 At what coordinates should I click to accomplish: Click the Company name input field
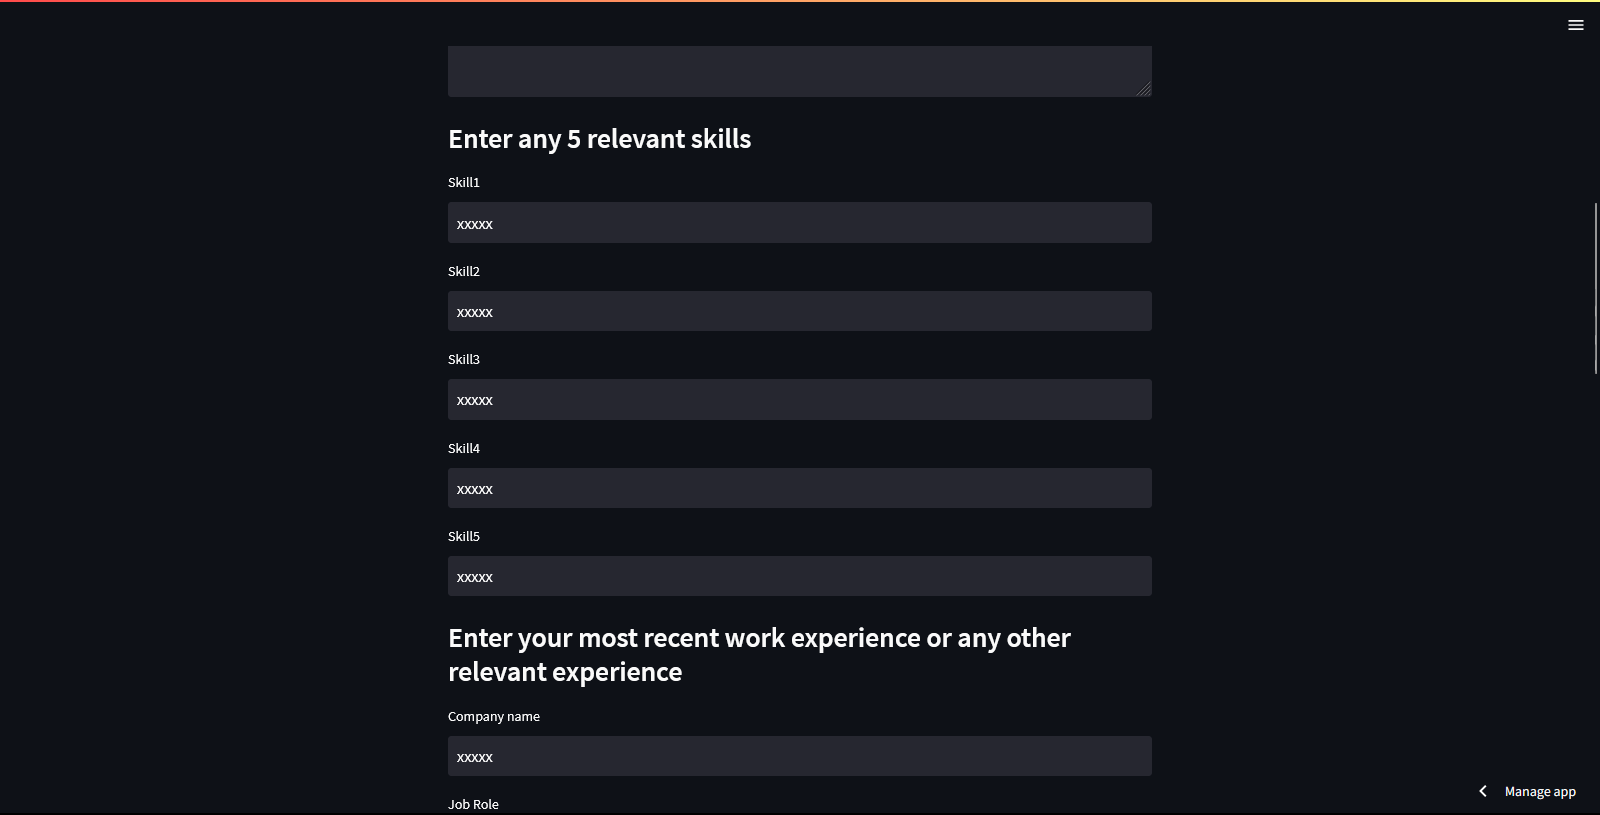pyautogui.click(x=799, y=756)
